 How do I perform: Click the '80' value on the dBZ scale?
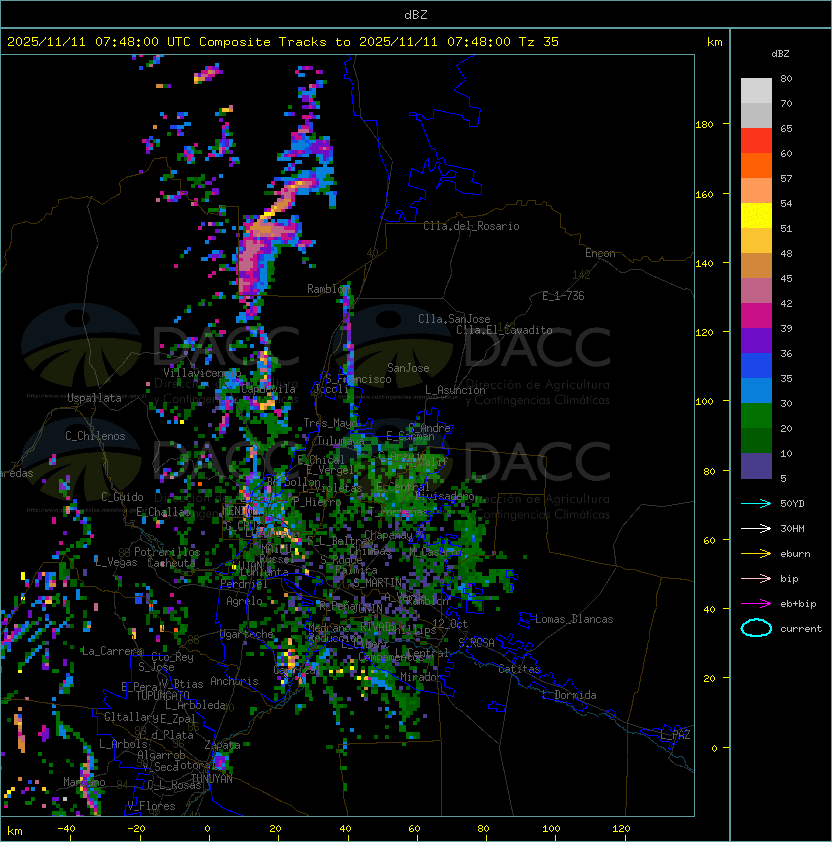(x=786, y=78)
